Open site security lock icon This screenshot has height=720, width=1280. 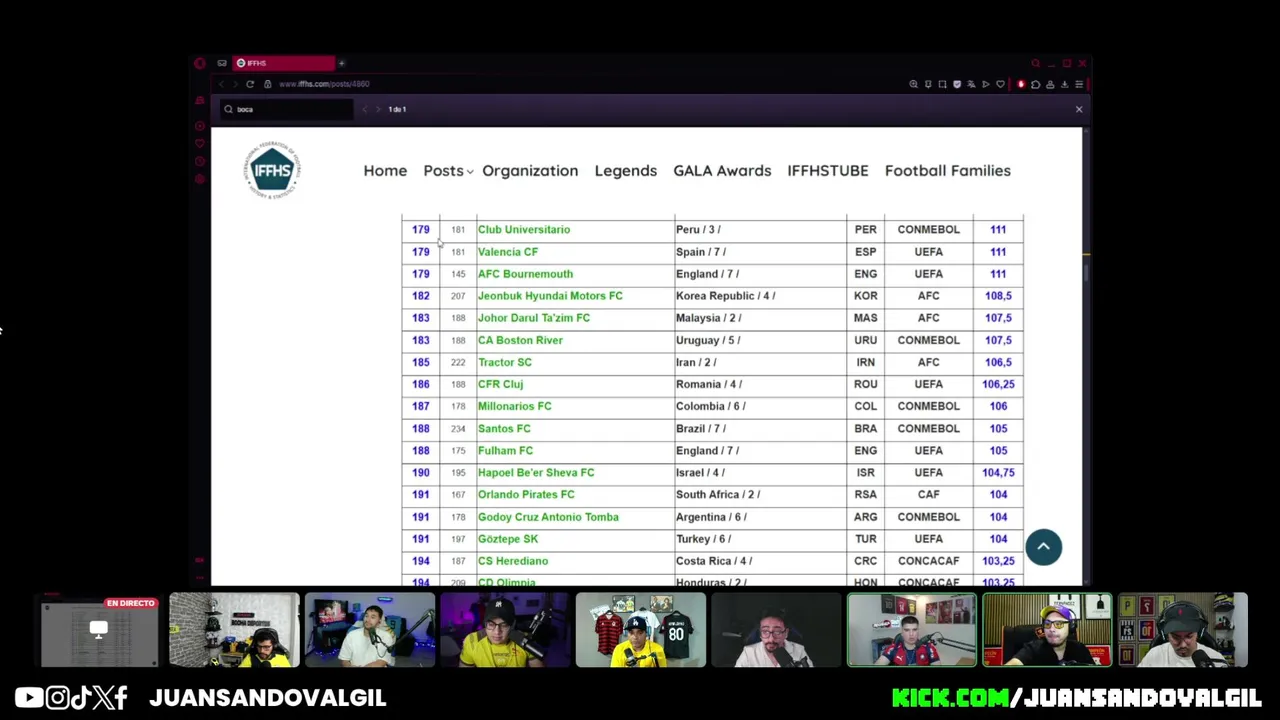(x=267, y=84)
